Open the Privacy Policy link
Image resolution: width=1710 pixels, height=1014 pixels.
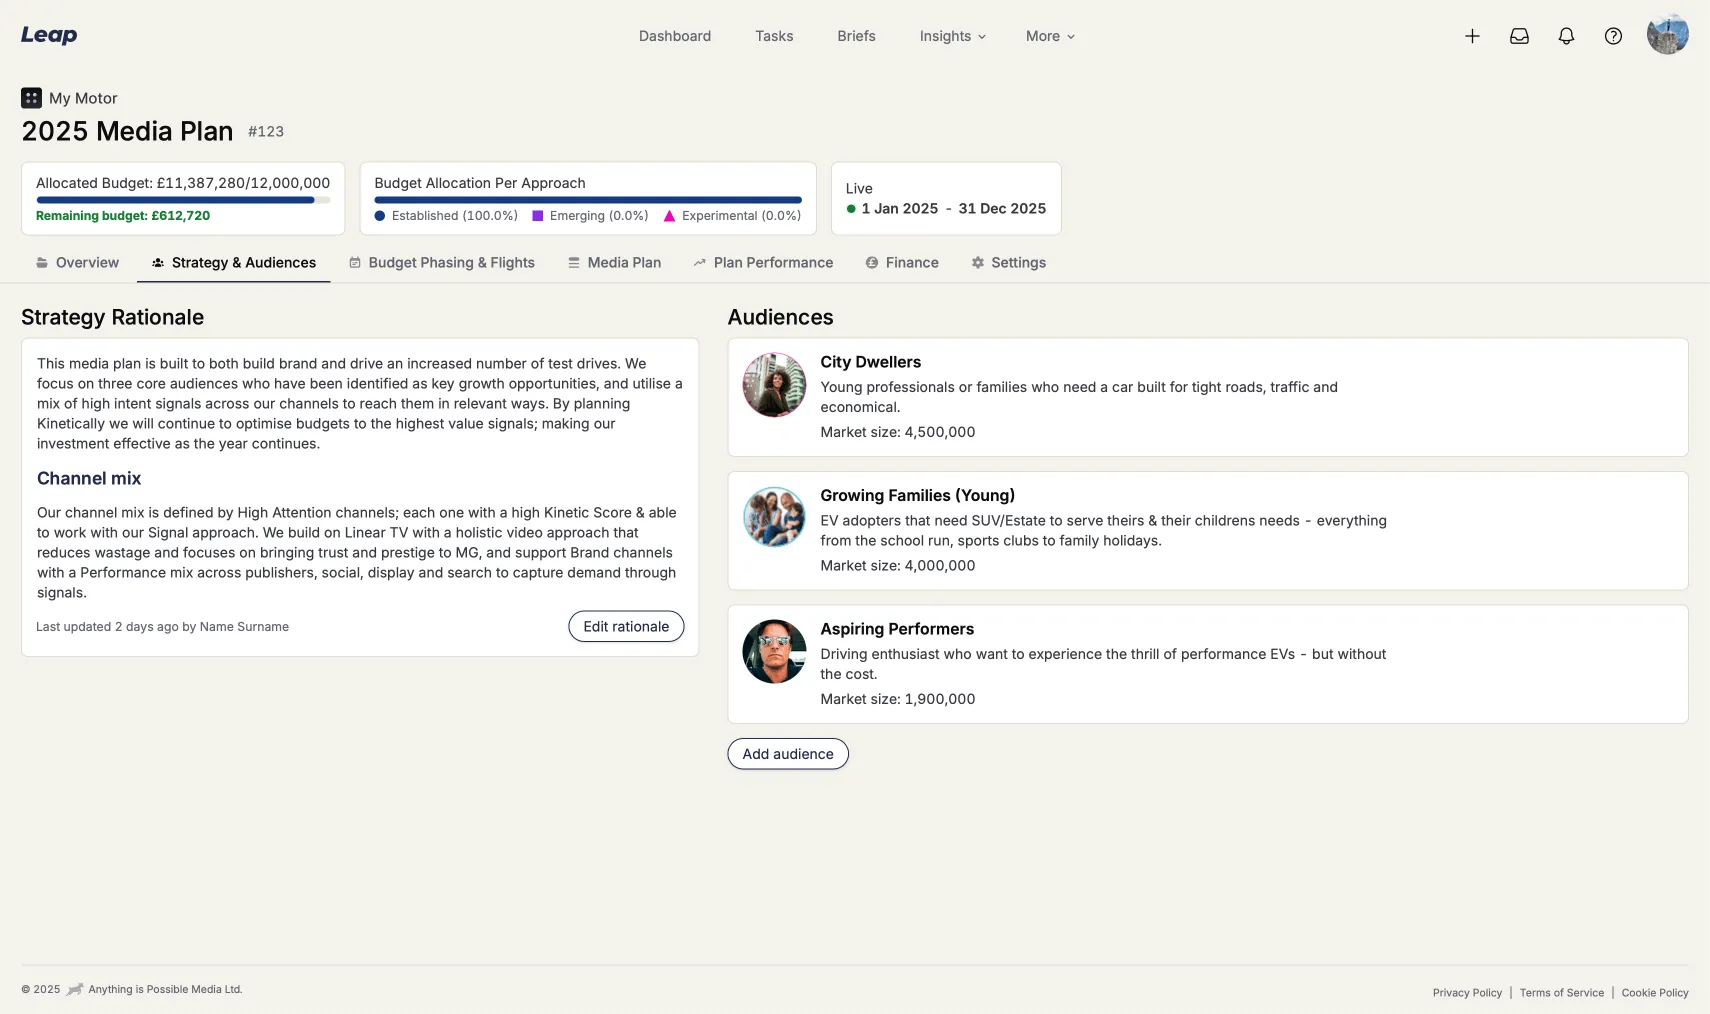1467,993
